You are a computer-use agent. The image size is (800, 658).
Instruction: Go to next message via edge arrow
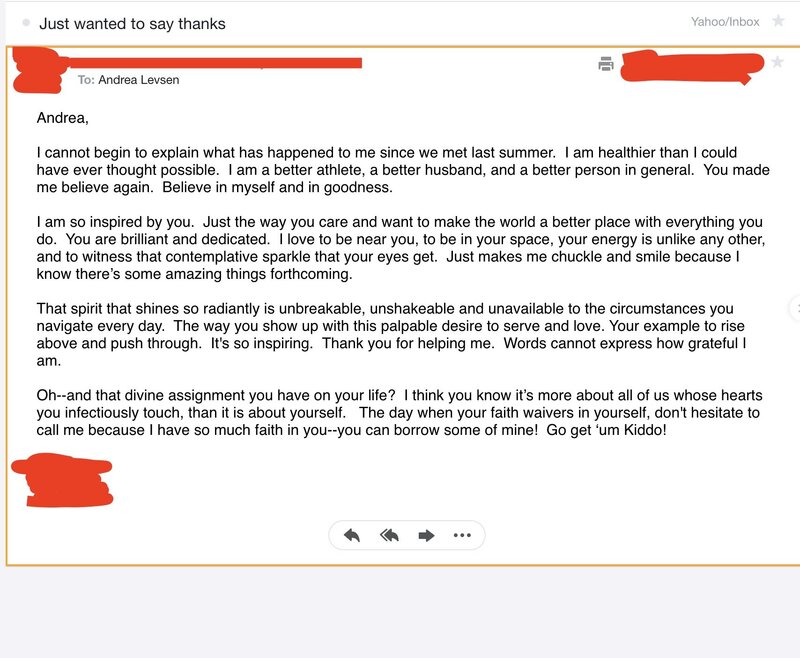[795, 308]
